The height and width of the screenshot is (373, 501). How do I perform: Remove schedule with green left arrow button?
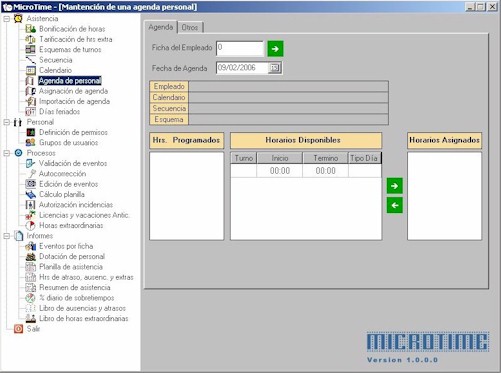point(395,205)
